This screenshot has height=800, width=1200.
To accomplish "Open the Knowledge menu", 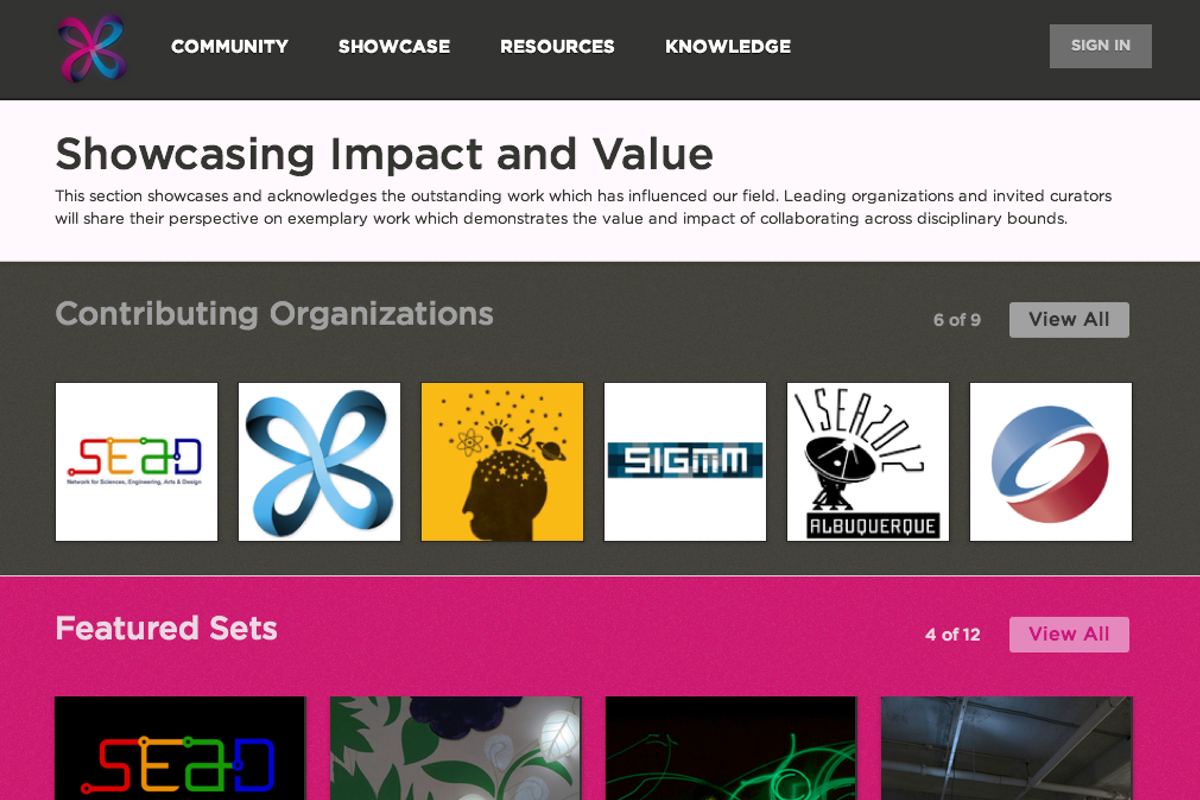I will [x=728, y=47].
